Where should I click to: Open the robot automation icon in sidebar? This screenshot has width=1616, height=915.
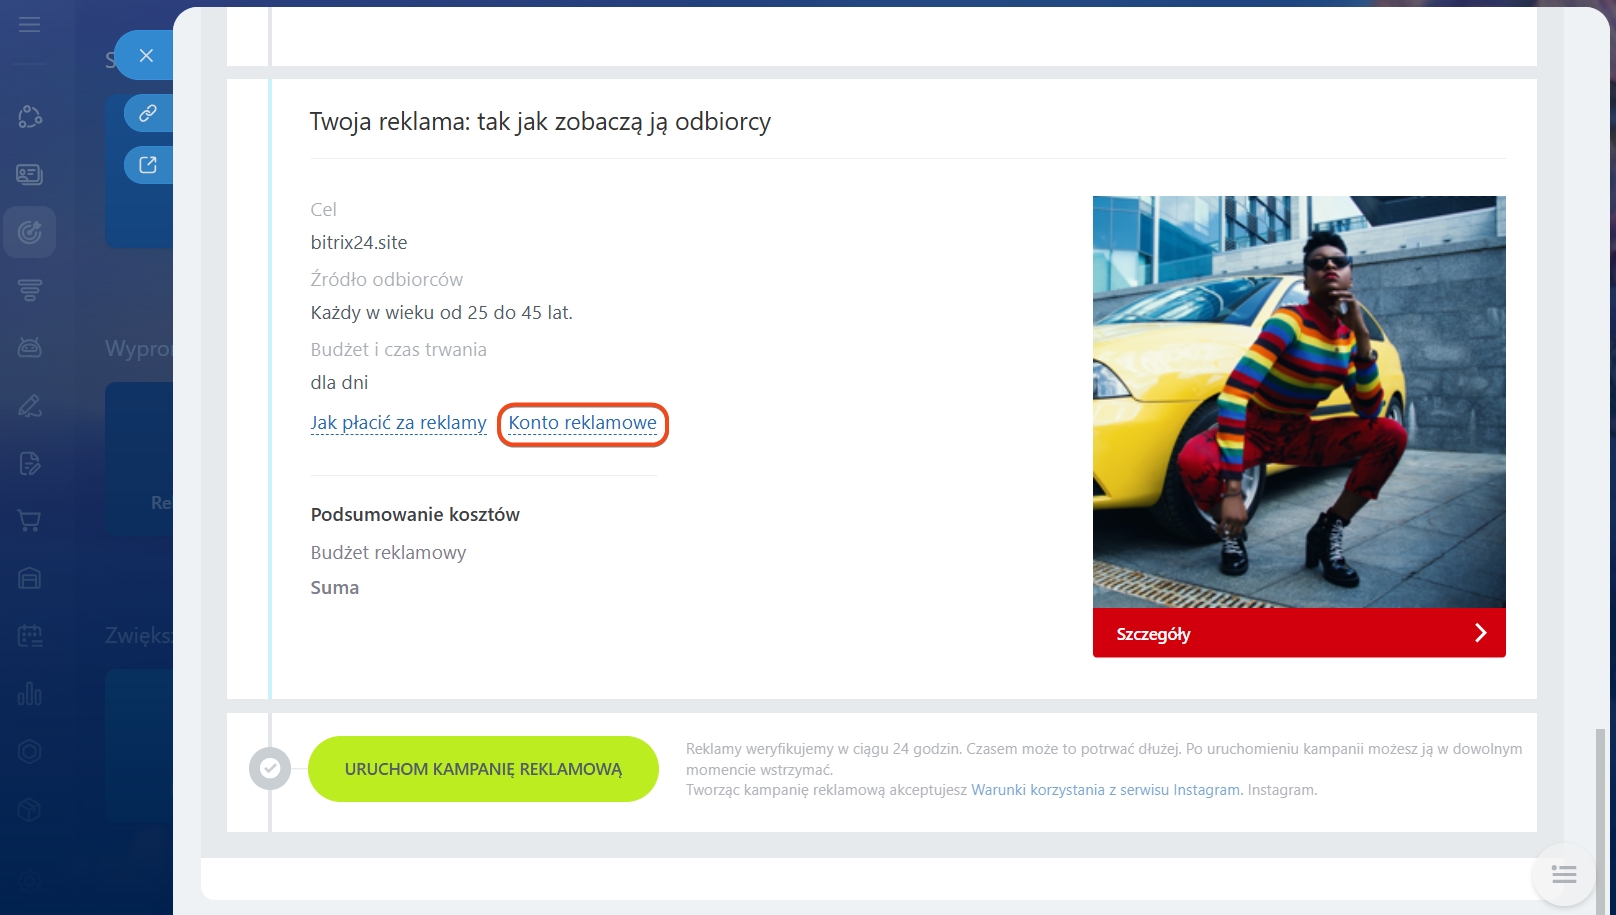point(30,348)
